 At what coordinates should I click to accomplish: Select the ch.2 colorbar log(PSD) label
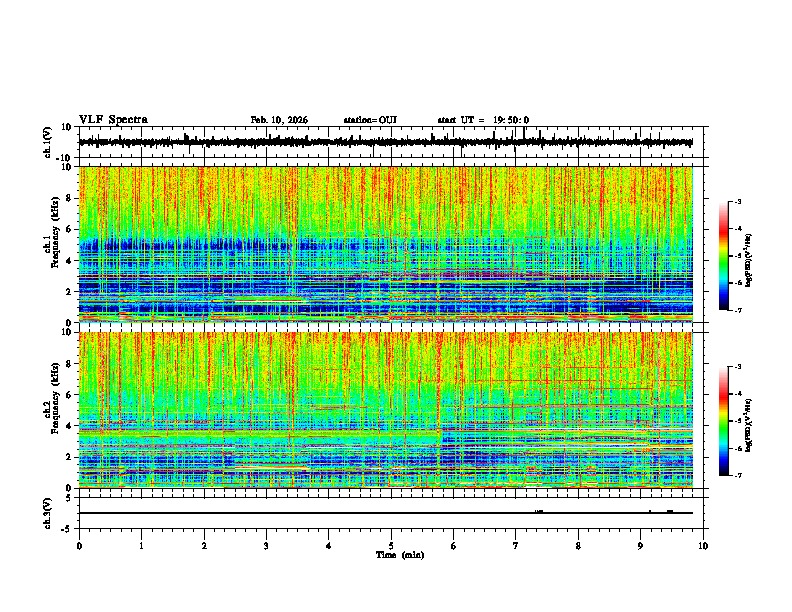coord(749,424)
